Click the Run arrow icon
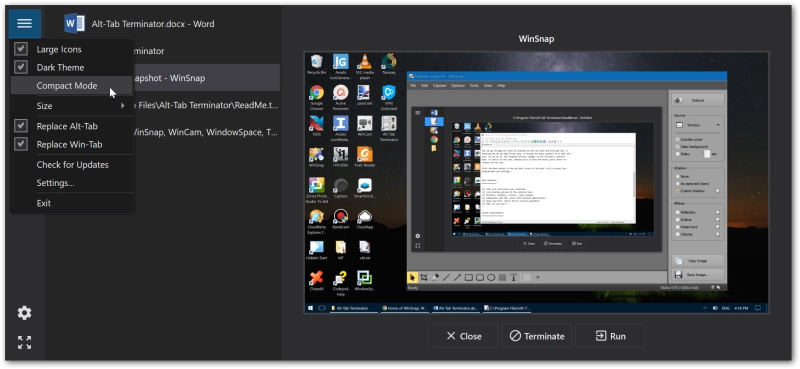Image resolution: width=800 pixels, height=369 pixels. tap(601, 336)
